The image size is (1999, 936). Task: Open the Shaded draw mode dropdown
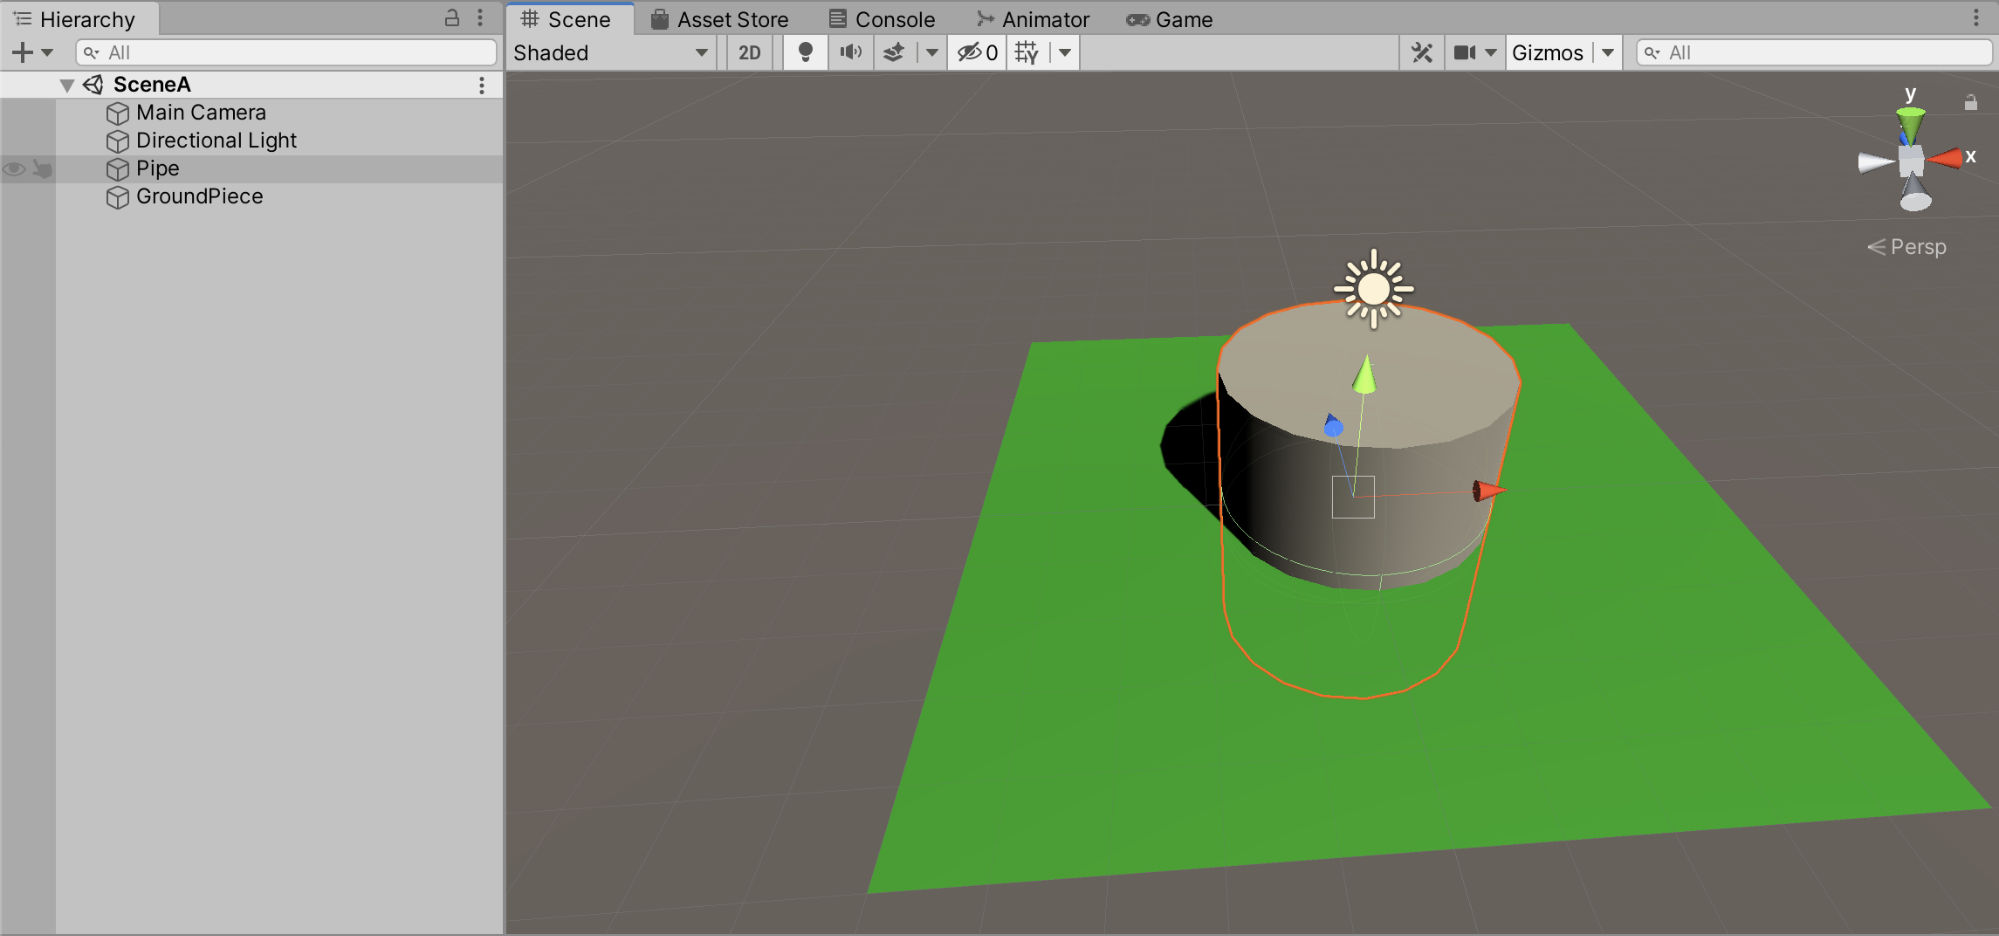(610, 53)
